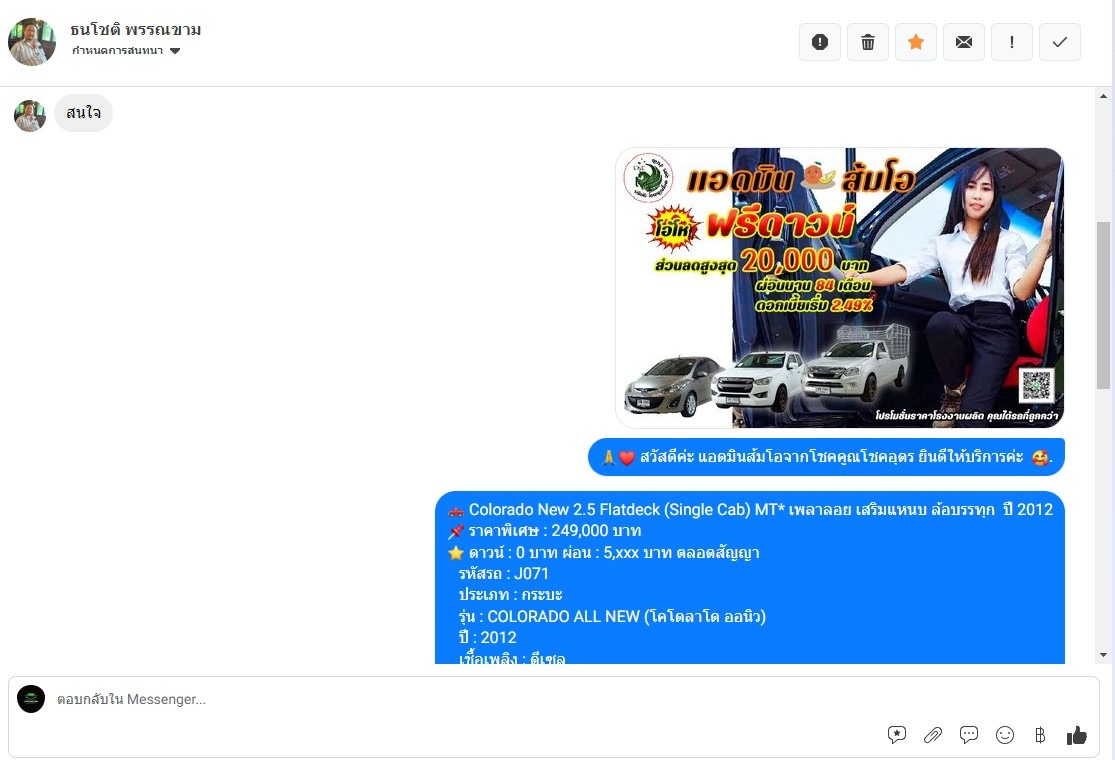This screenshot has height=760, width=1115.
Task: Click the page avatar beside the reply box
Action: click(x=31, y=699)
